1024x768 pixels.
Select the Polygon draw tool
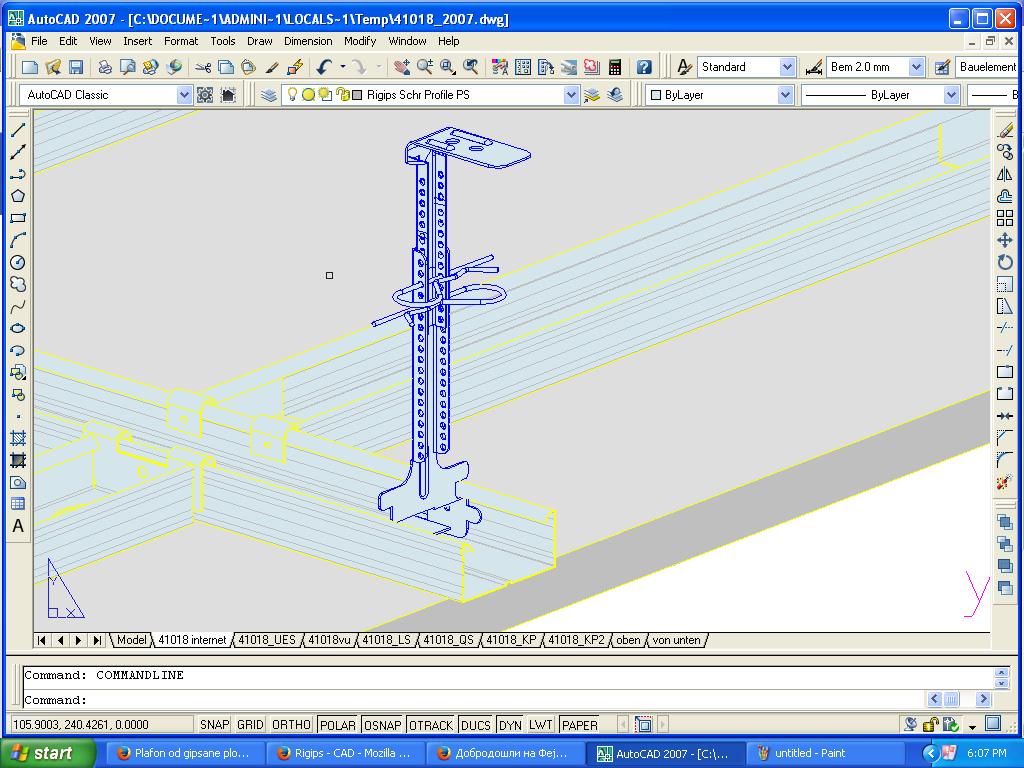click(x=18, y=196)
